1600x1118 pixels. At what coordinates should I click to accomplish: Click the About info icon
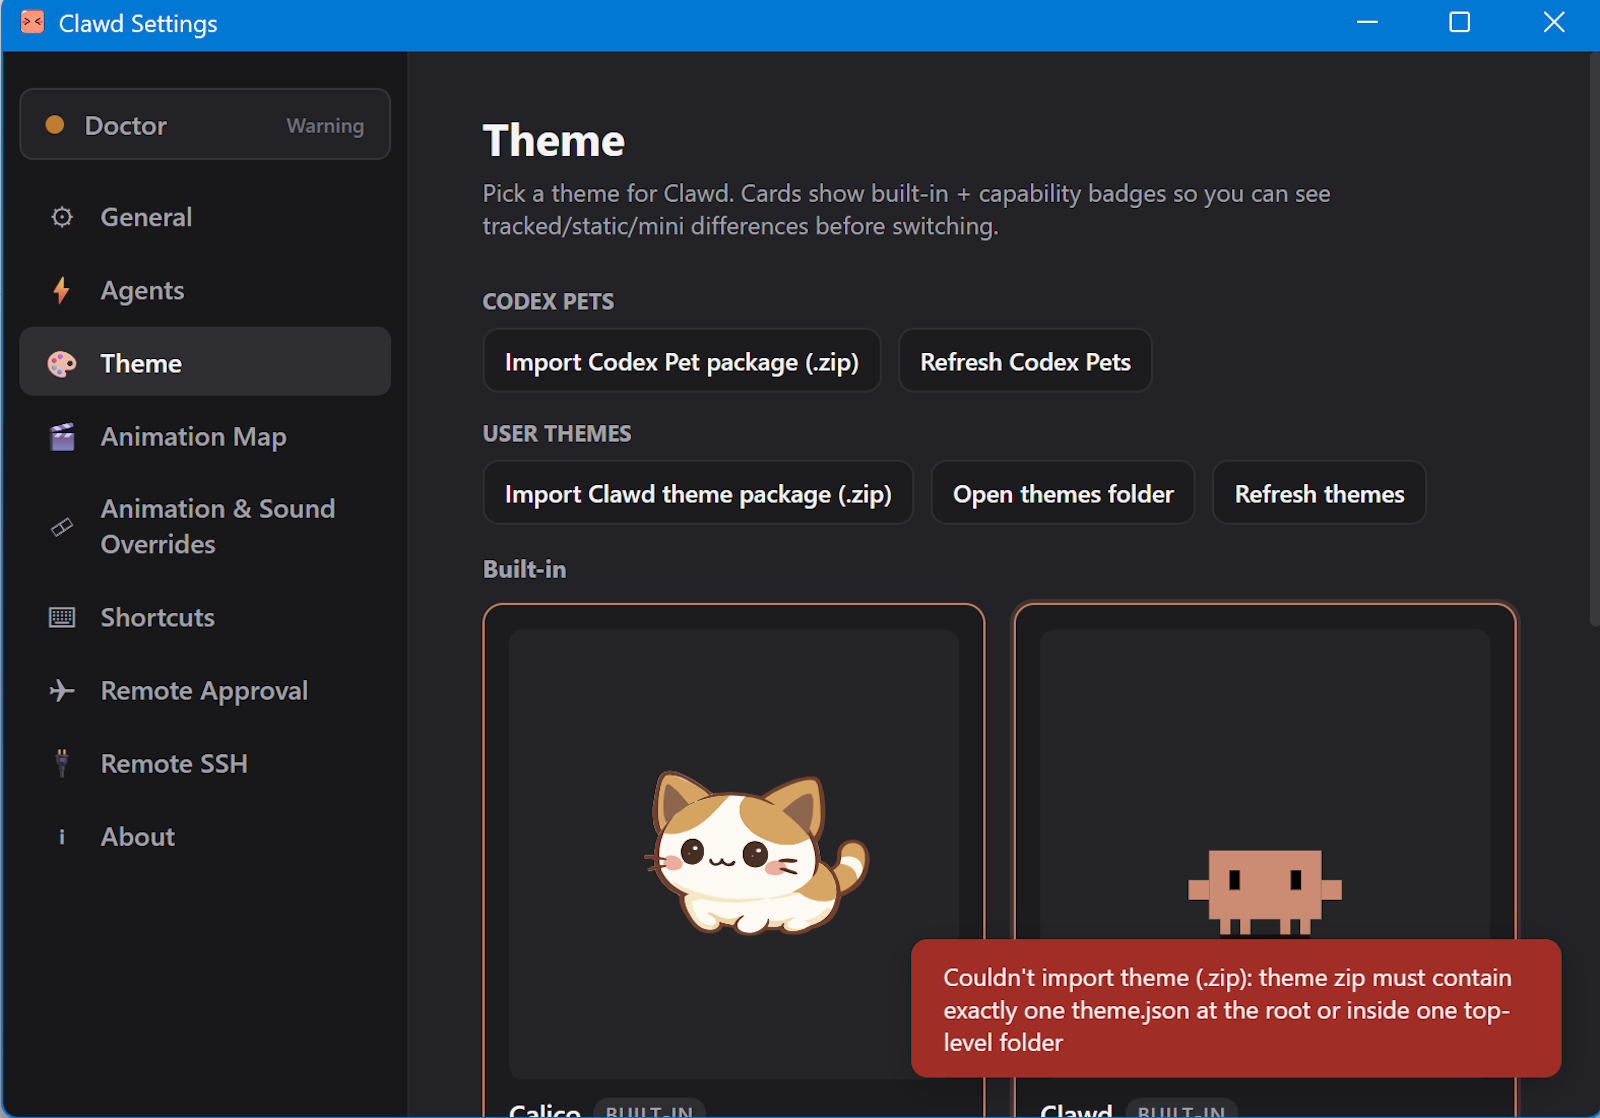pos(62,837)
